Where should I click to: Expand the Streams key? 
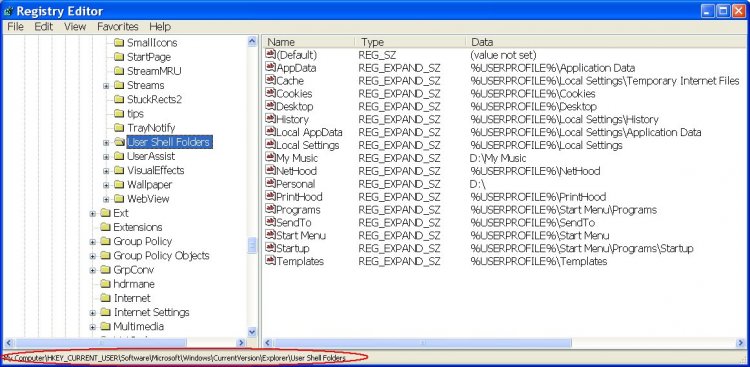(106, 86)
